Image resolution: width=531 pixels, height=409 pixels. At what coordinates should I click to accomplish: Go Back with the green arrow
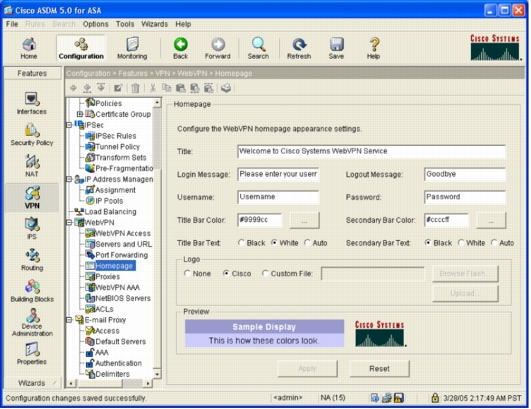[180, 48]
